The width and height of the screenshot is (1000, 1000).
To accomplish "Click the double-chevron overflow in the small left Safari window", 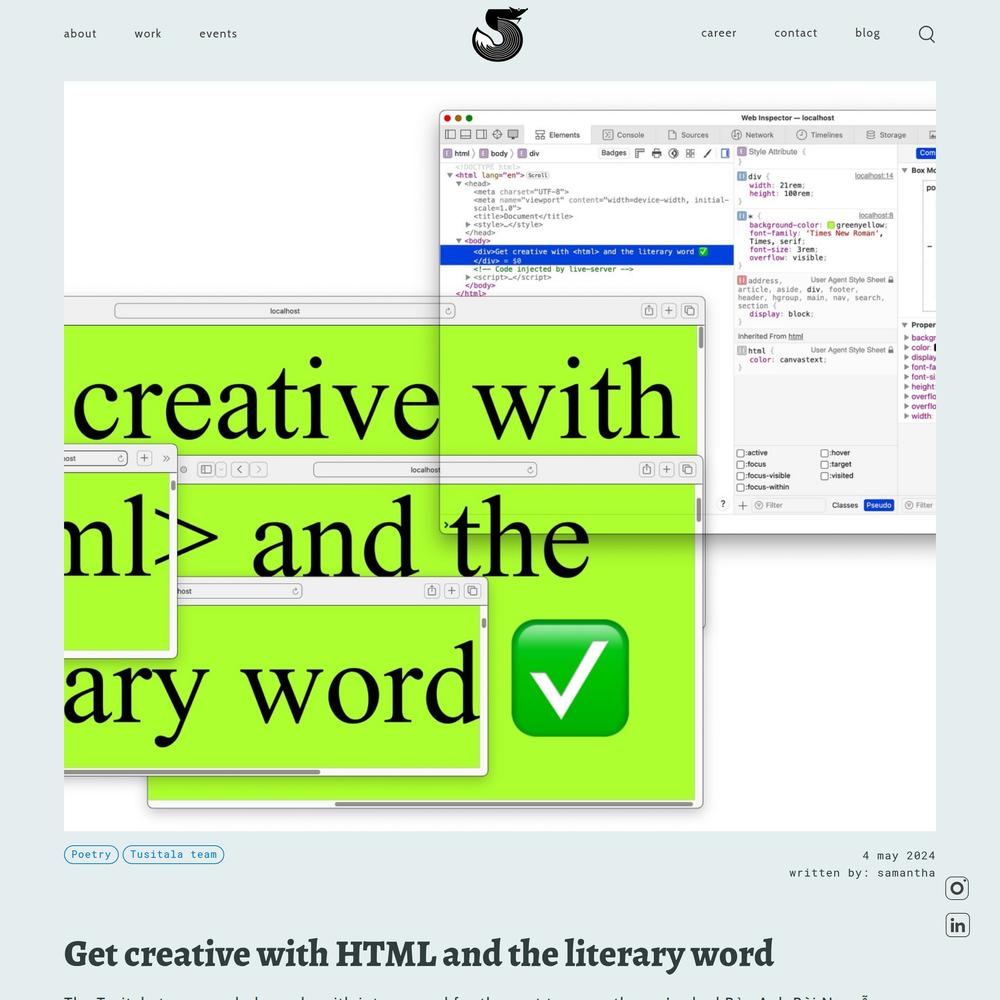I will pos(166,458).
